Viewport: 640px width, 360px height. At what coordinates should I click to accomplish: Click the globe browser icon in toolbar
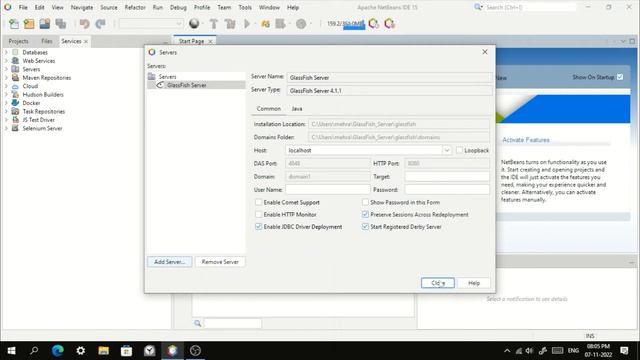(194, 24)
